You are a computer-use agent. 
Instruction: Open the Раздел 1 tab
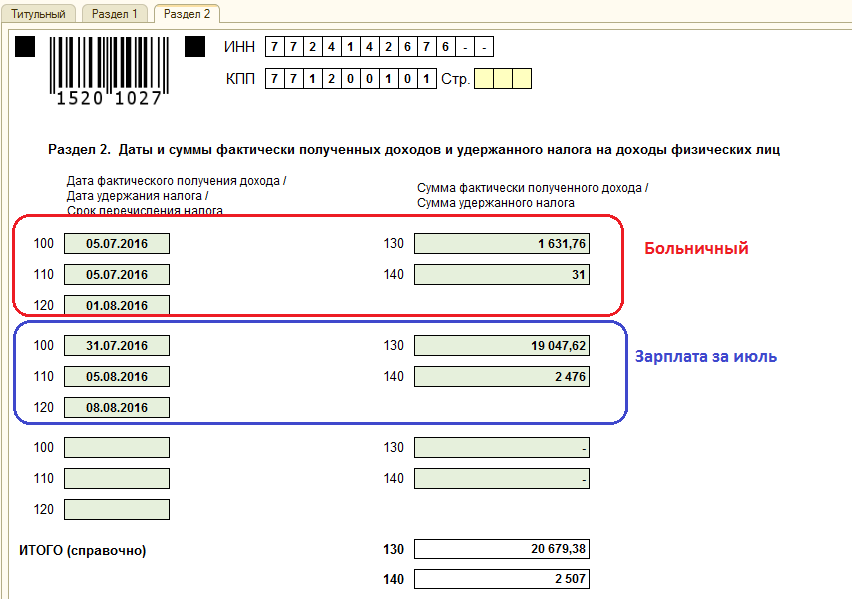(114, 14)
